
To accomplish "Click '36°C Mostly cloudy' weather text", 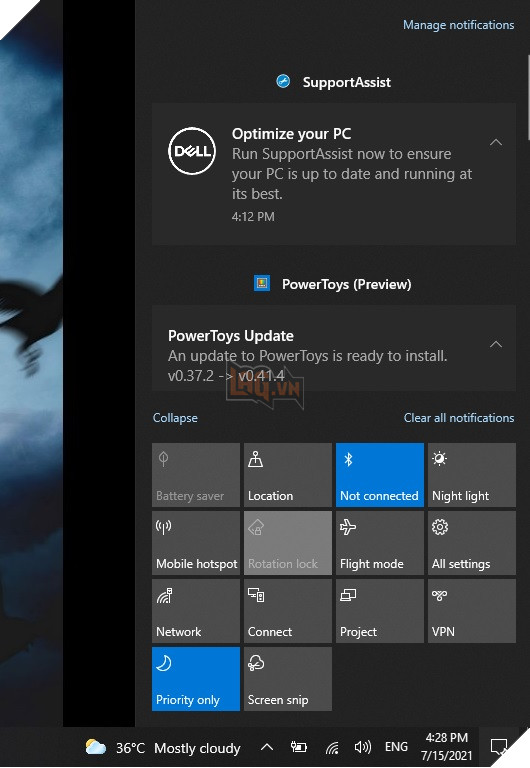I will pyautogui.click(x=178, y=748).
